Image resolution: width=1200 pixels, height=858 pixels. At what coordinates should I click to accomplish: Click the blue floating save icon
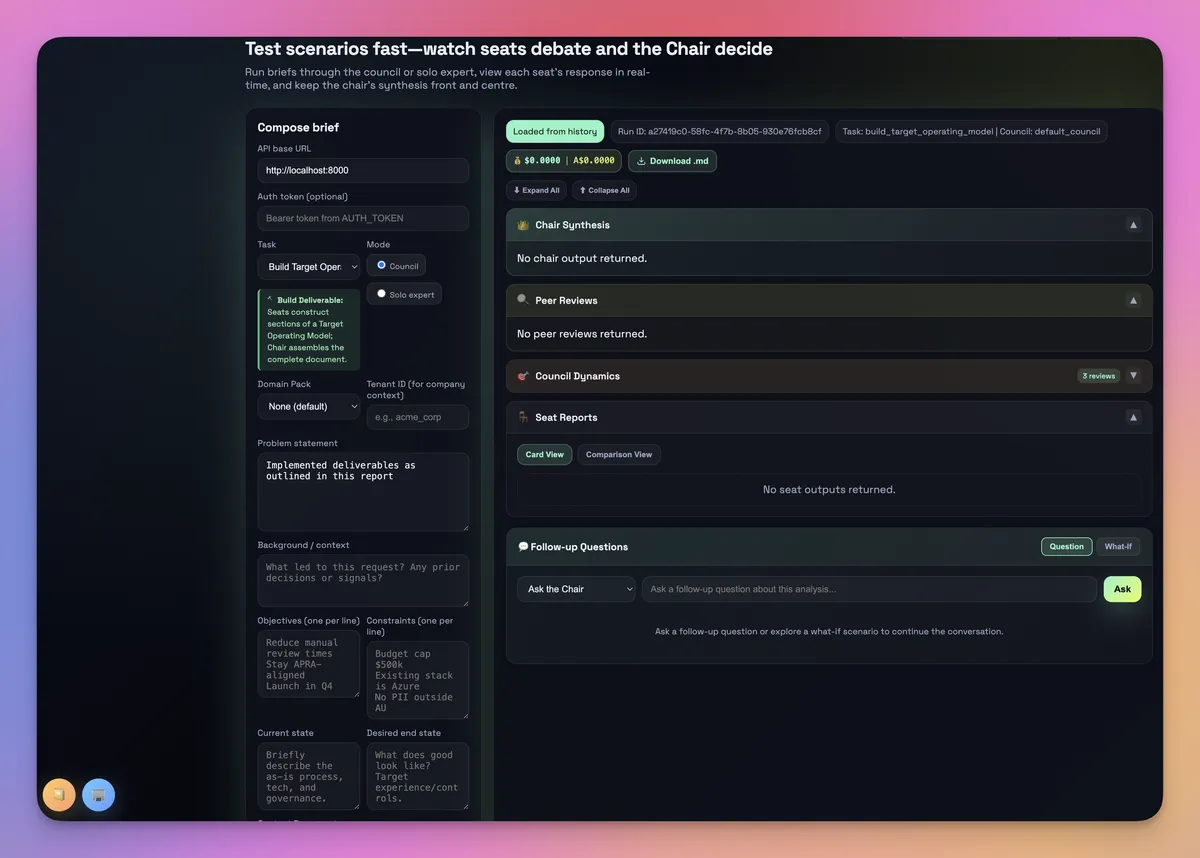pos(98,794)
